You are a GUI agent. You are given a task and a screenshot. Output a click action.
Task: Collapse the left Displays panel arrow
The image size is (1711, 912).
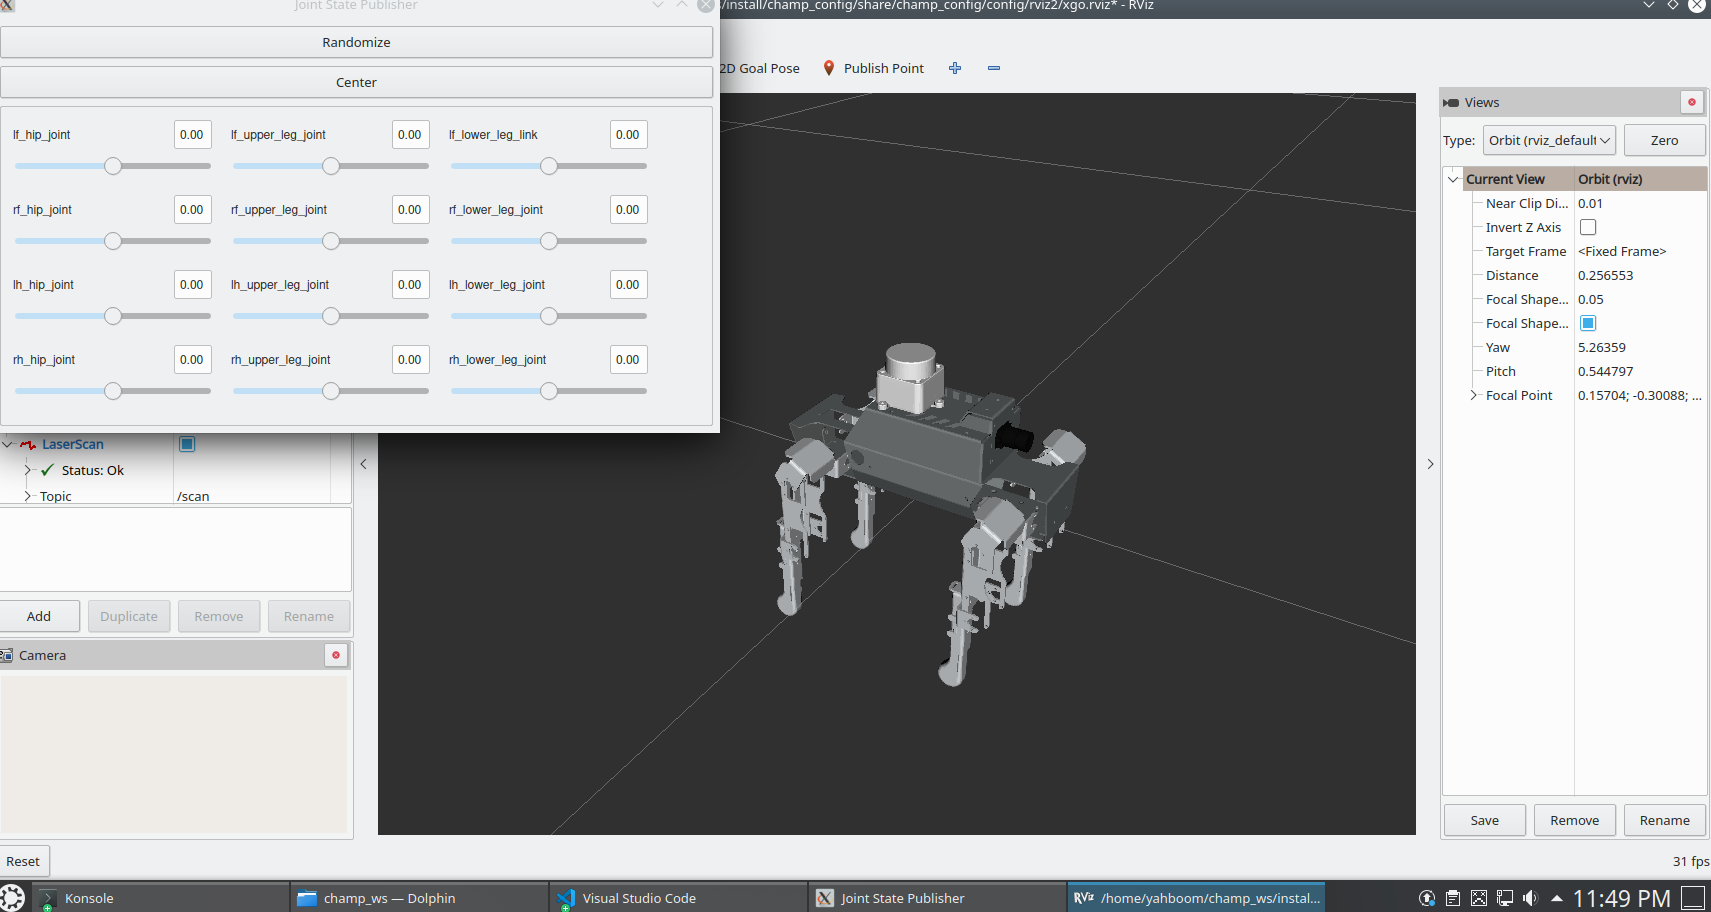point(363,464)
